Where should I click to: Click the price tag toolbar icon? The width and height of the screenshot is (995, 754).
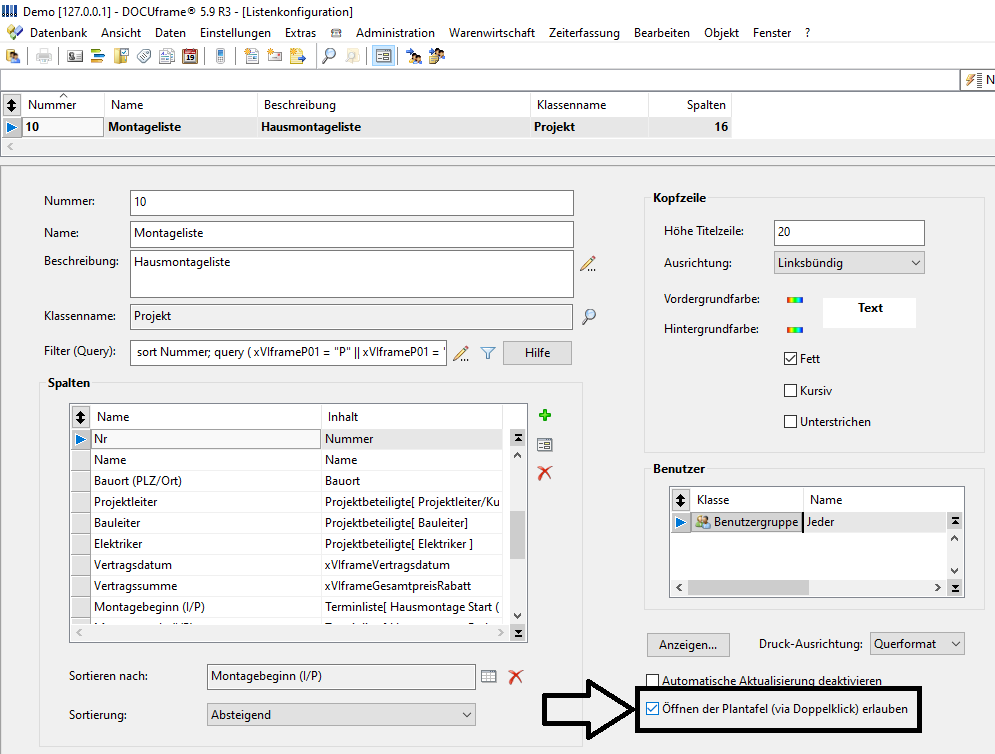[144, 56]
